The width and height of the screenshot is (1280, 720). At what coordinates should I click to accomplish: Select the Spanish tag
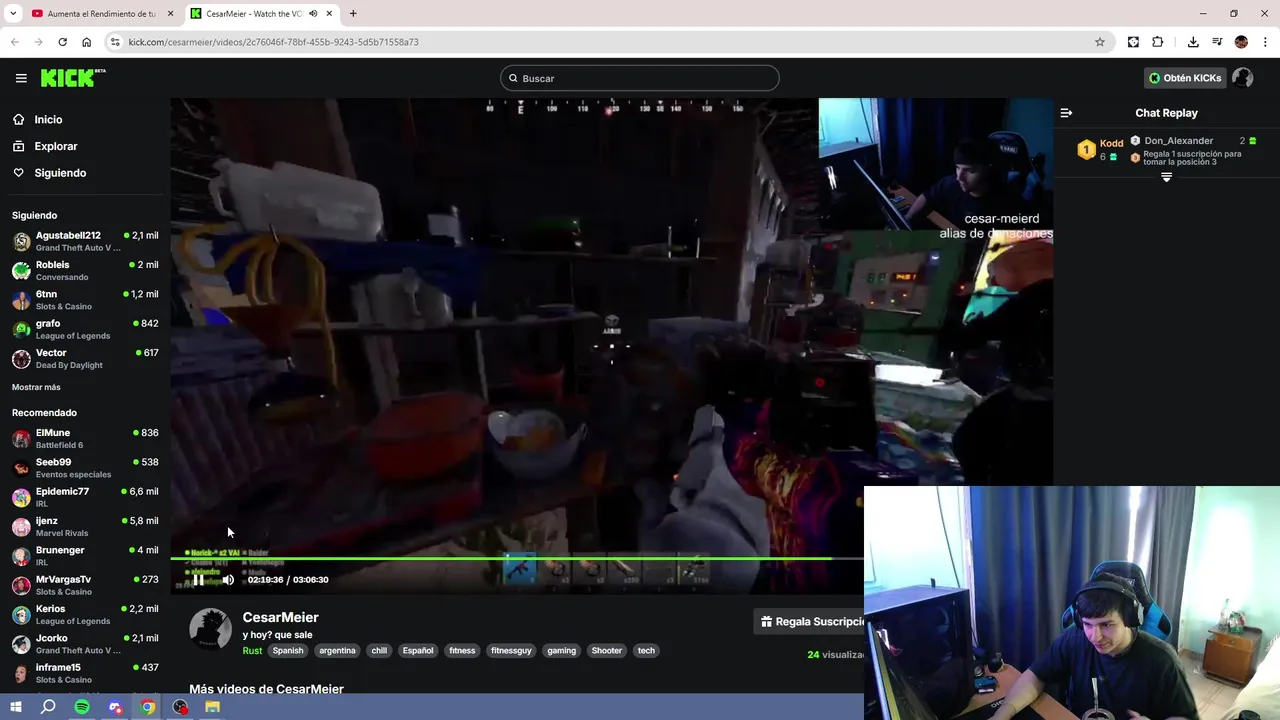pos(287,650)
